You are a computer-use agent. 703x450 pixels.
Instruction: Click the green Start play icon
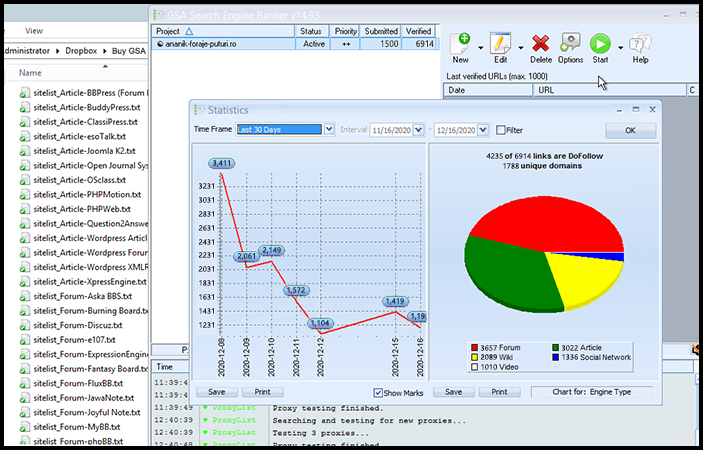600,43
